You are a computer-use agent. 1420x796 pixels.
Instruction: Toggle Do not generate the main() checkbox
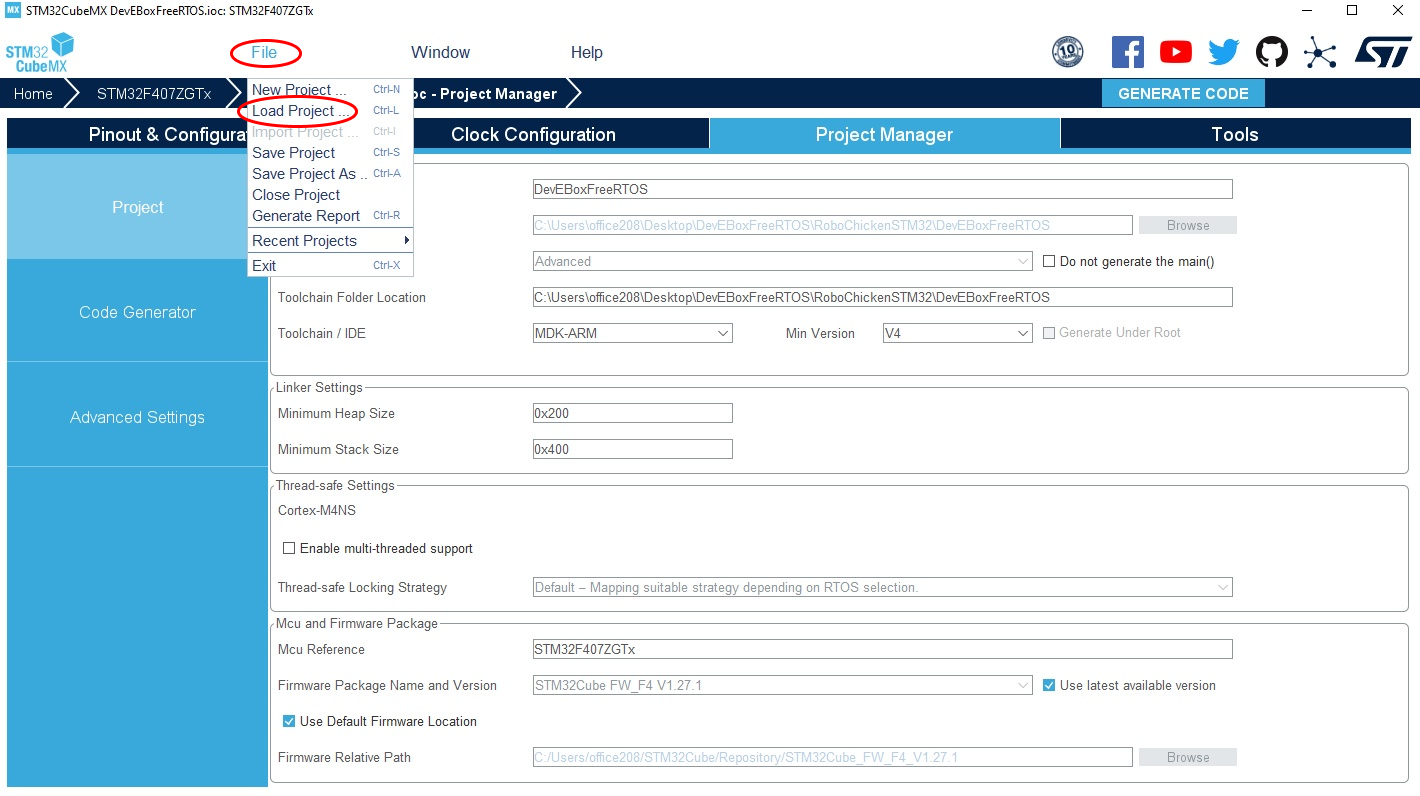pyautogui.click(x=1049, y=261)
